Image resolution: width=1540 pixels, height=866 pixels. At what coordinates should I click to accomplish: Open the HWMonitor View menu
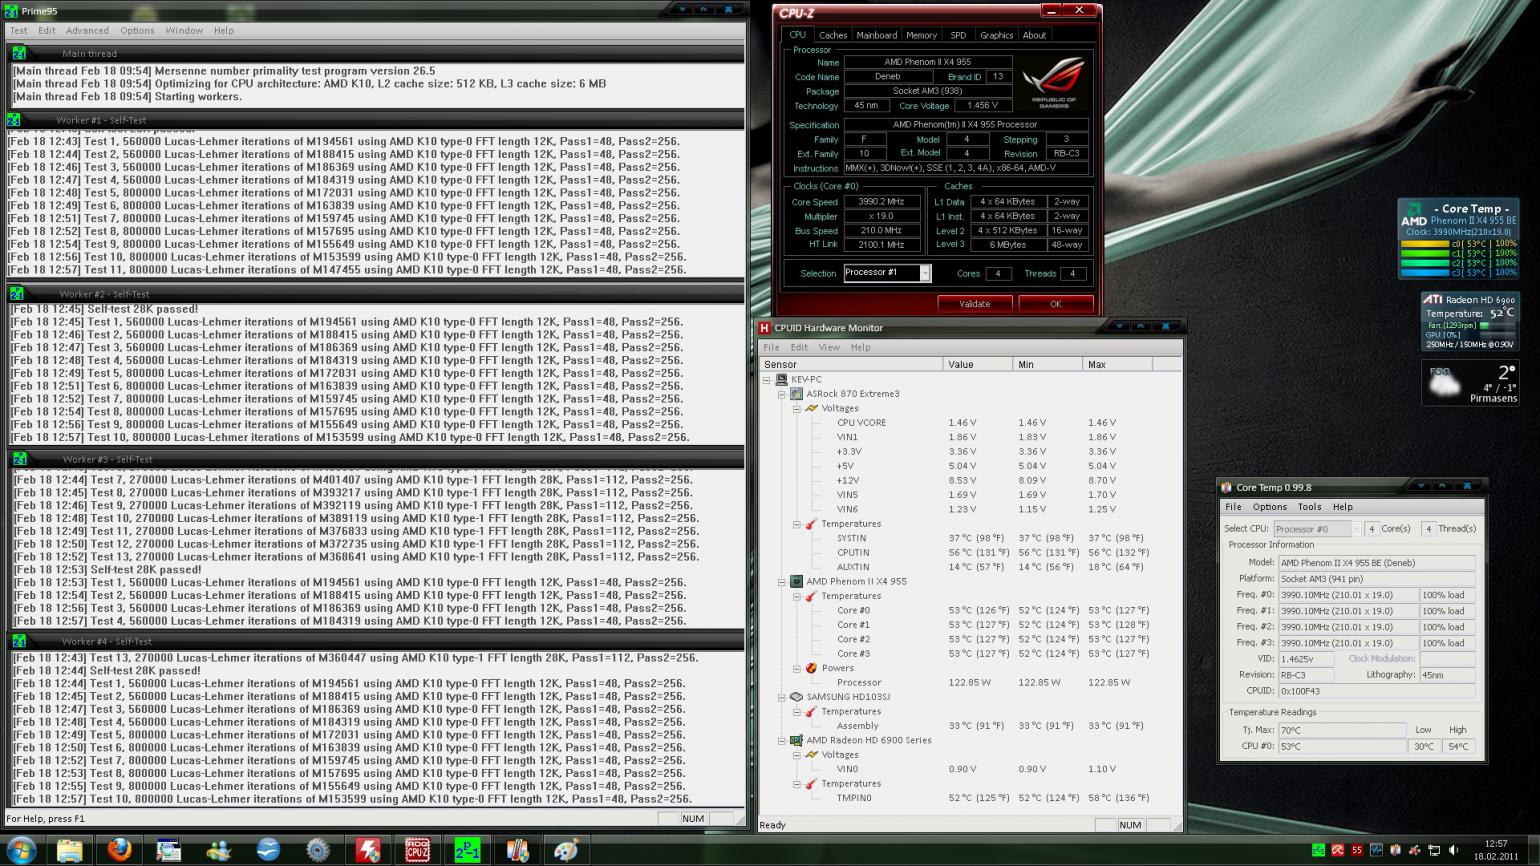pyautogui.click(x=829, y=347)
